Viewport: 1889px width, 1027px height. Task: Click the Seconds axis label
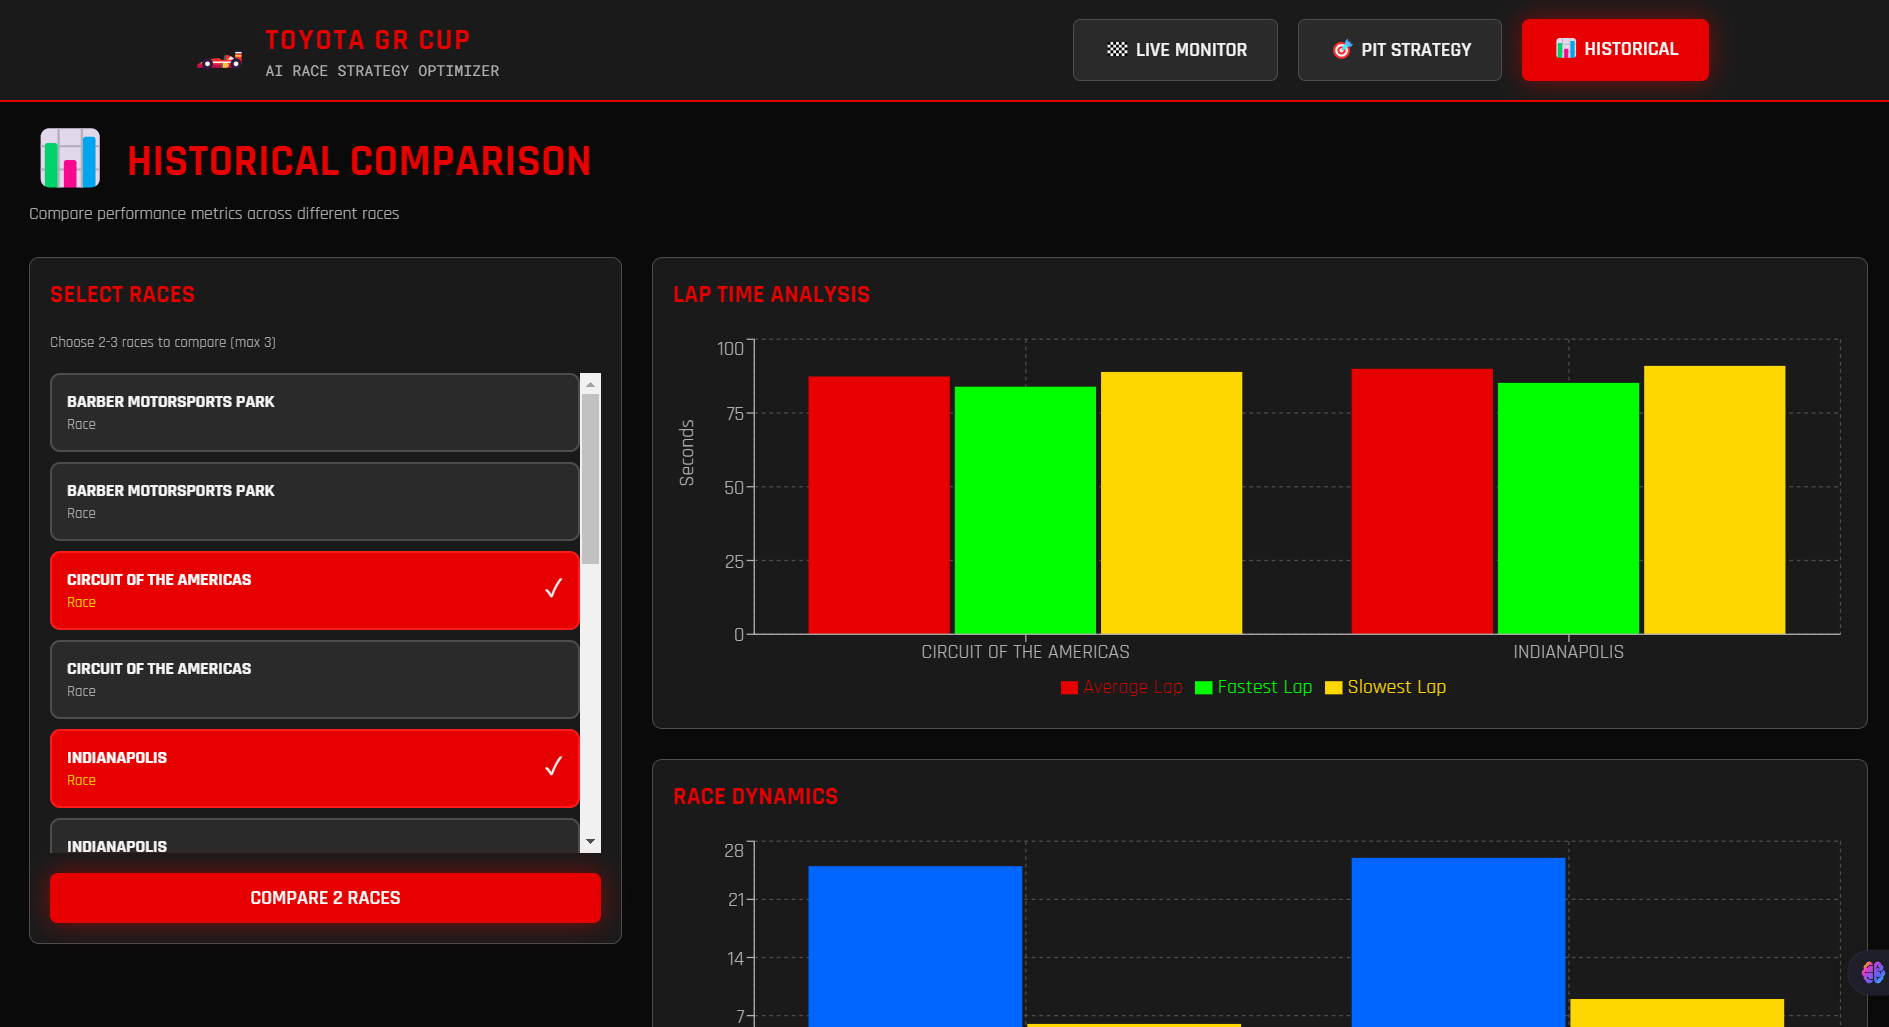click(687, 453)
